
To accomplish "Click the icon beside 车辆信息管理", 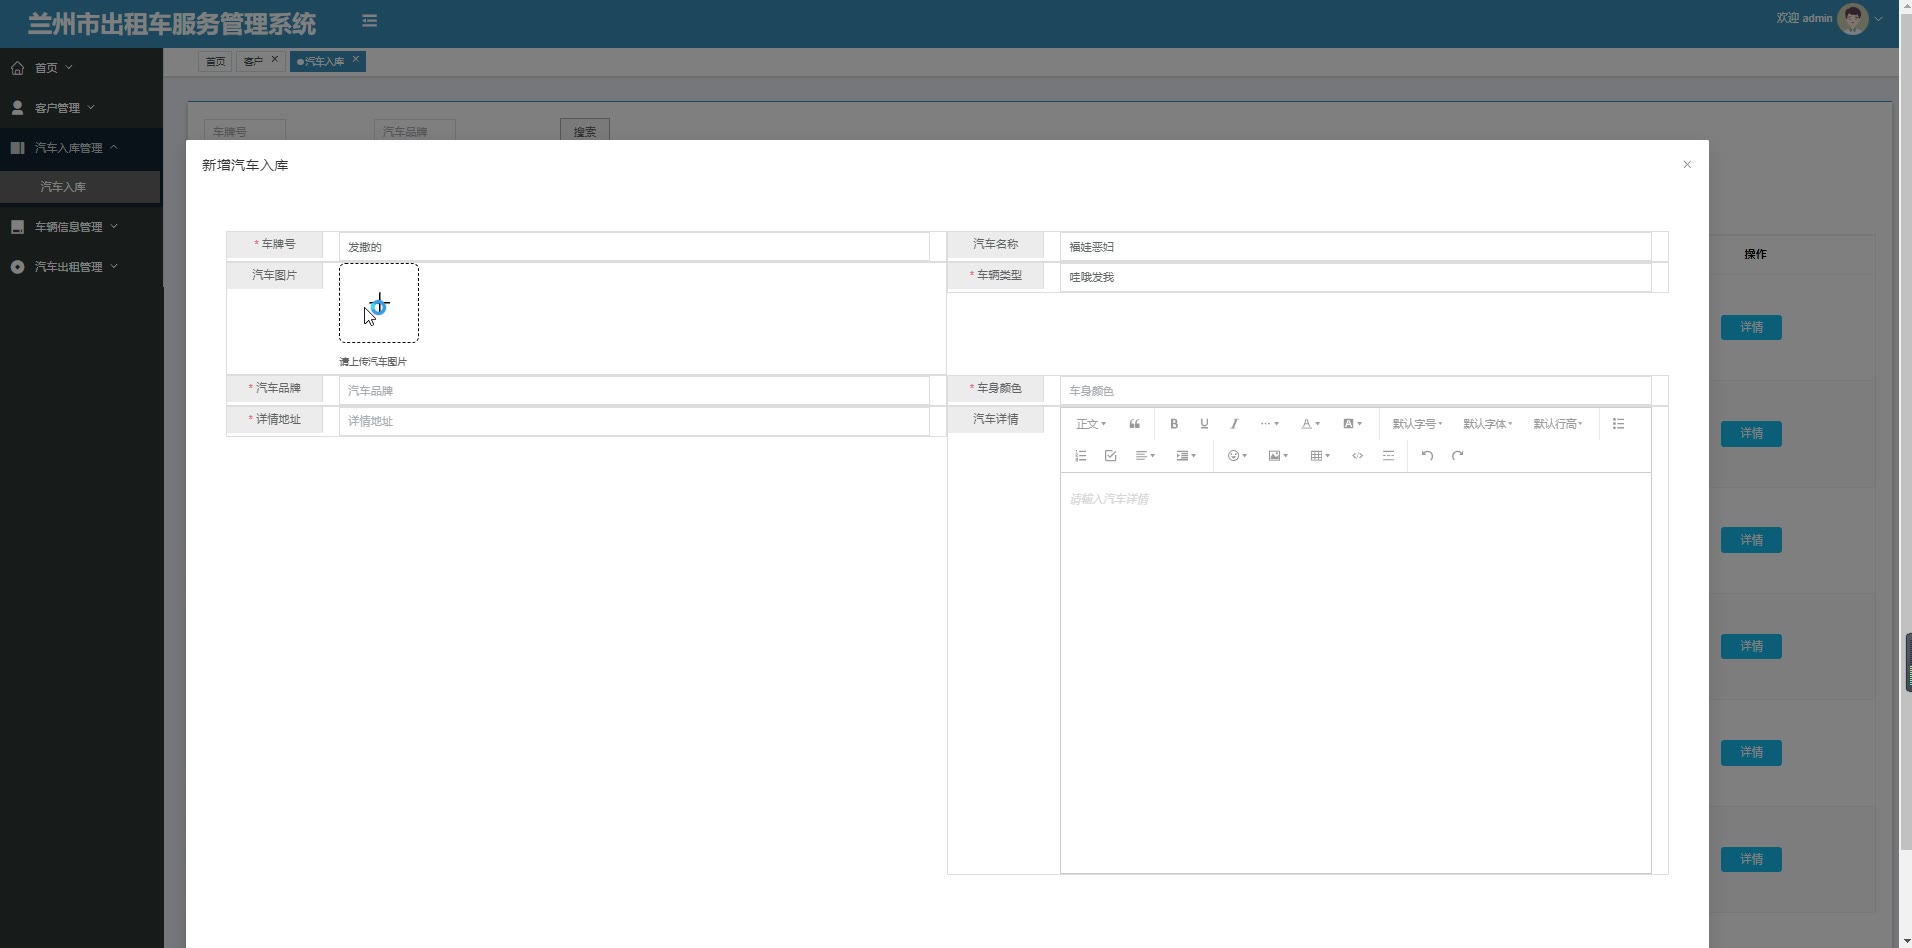I will [x=18, y=227].
